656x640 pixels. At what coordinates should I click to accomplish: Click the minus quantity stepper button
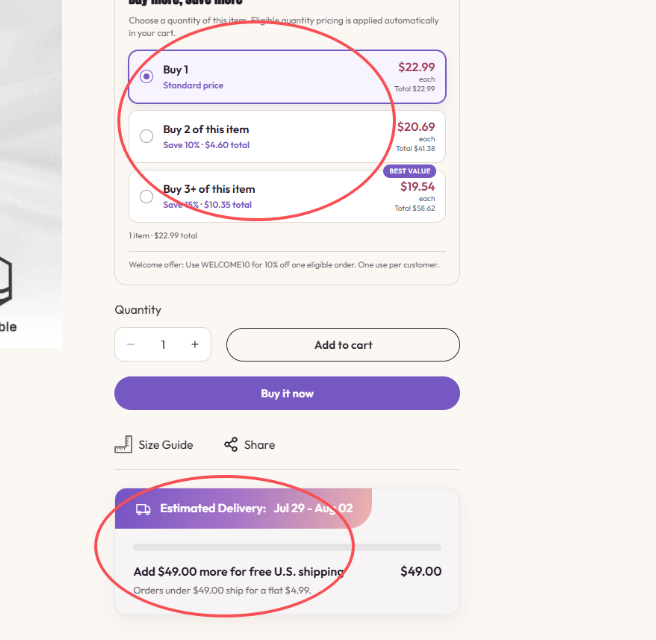(131, 344)
